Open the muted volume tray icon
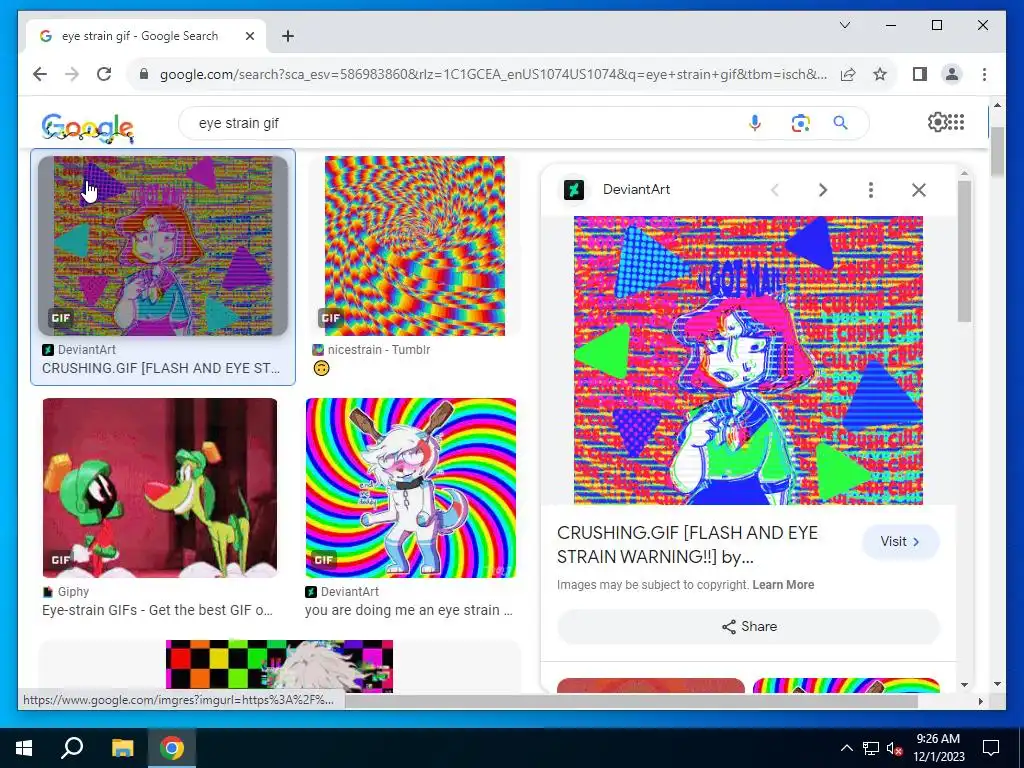 [894, 748]
